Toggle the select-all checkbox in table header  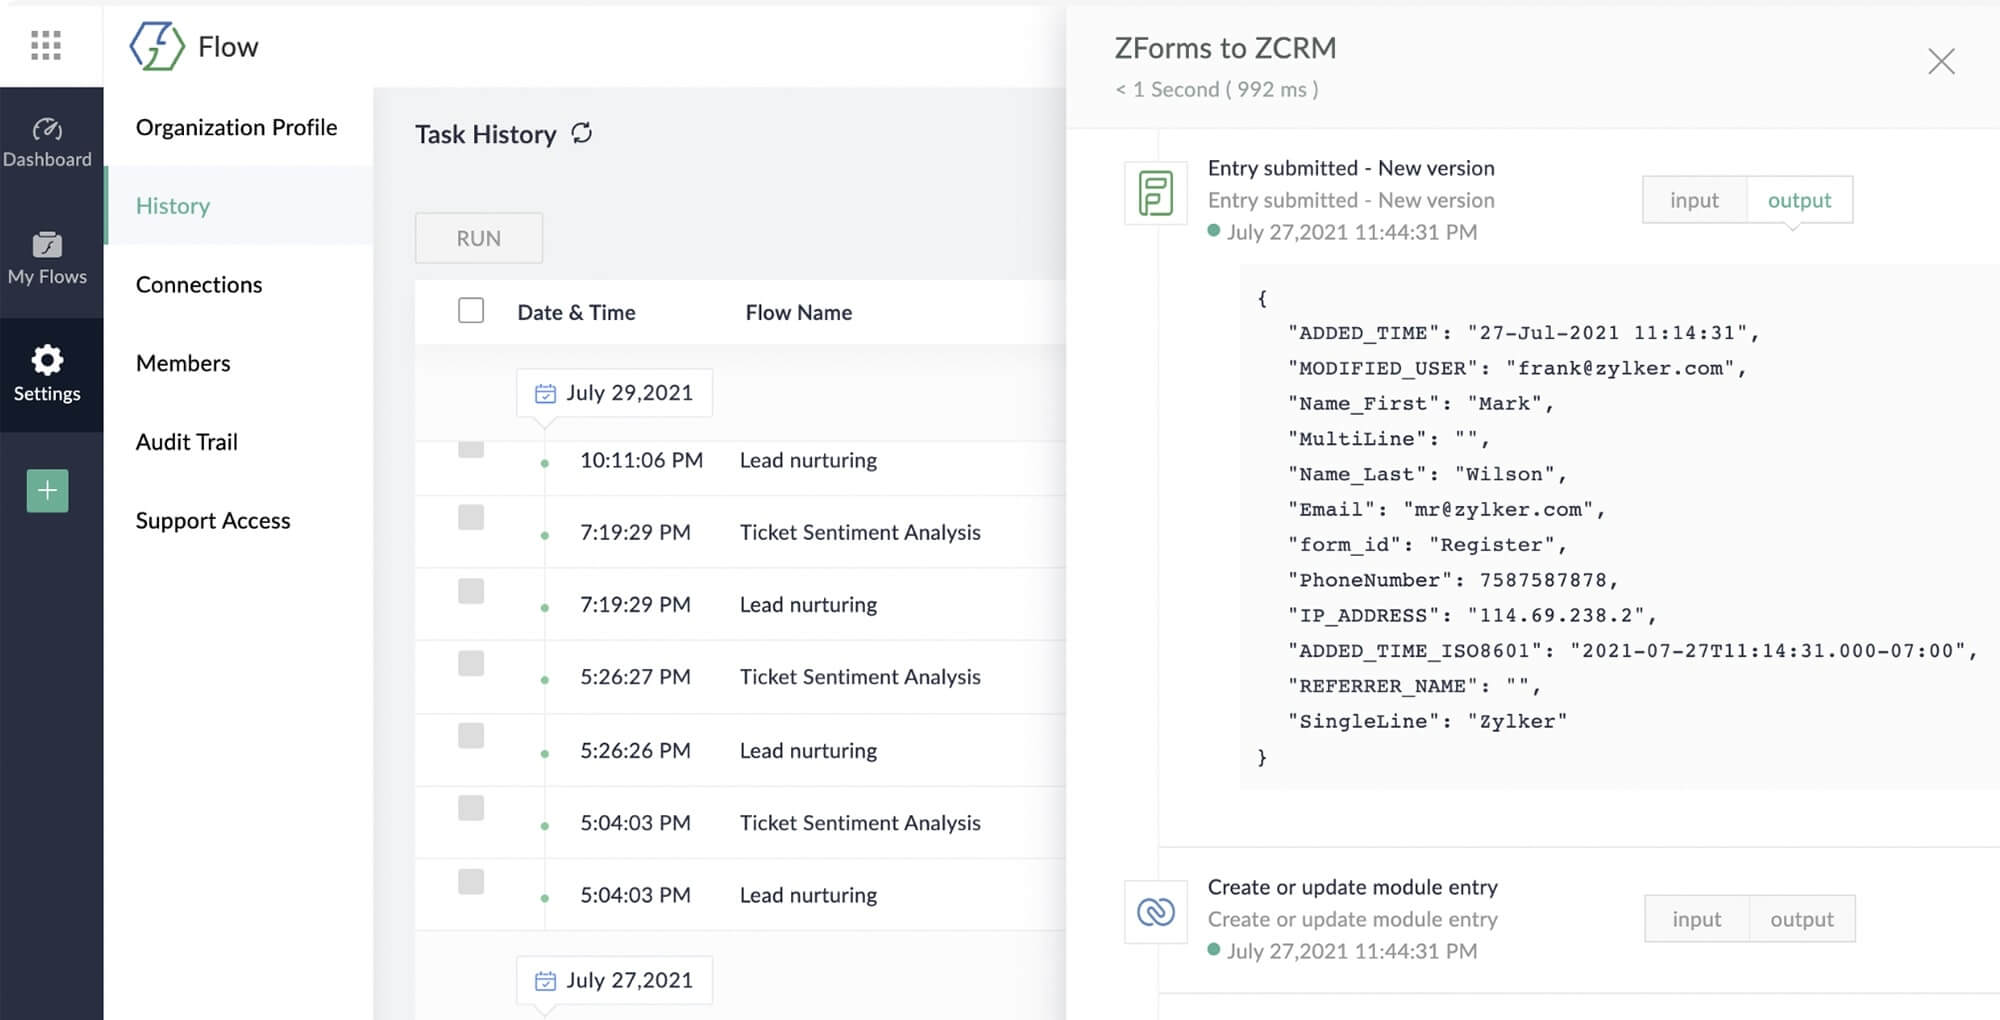(x=471, y=311)
